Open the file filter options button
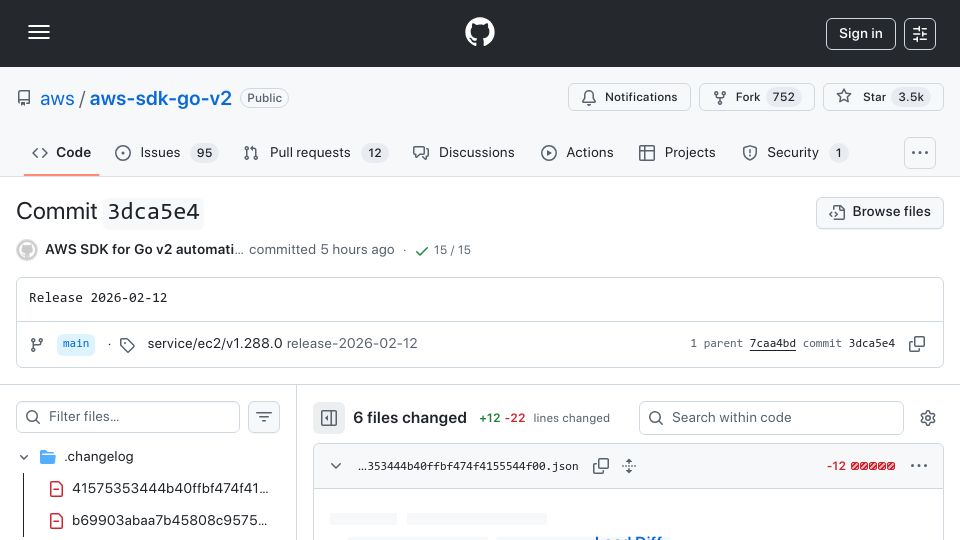960x540 pixels. click(x=264, y=417)
